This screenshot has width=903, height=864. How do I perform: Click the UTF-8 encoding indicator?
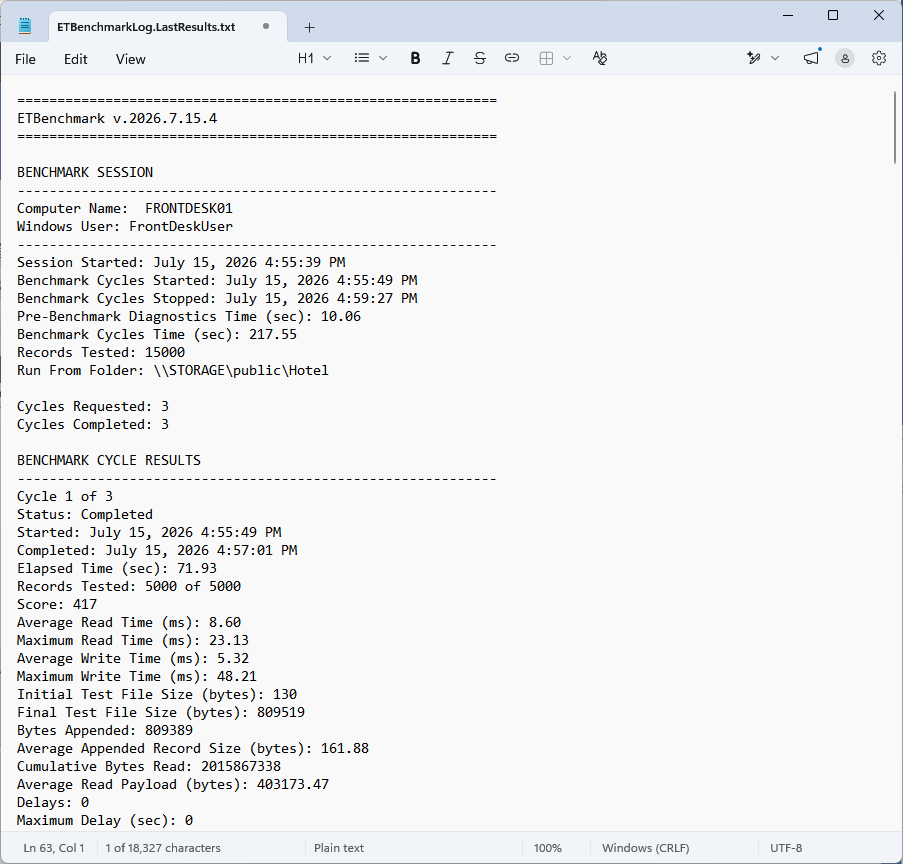(786, 848)
